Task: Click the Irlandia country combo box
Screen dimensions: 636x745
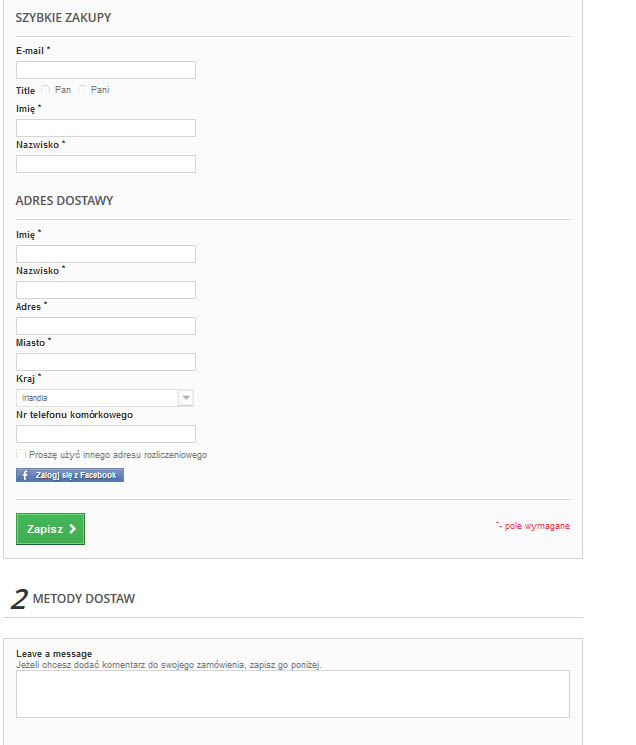Action: click(x=97, y=398)
